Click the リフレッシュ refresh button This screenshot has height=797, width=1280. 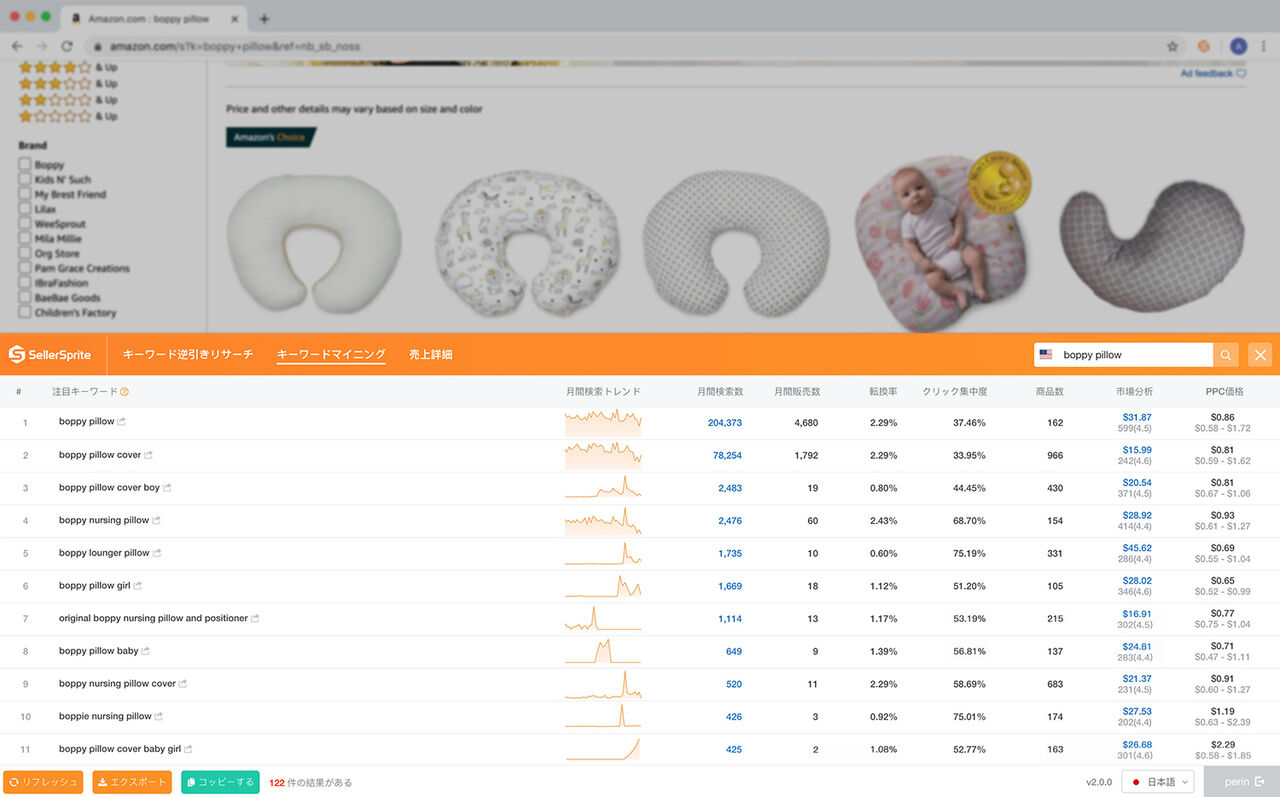43,782
